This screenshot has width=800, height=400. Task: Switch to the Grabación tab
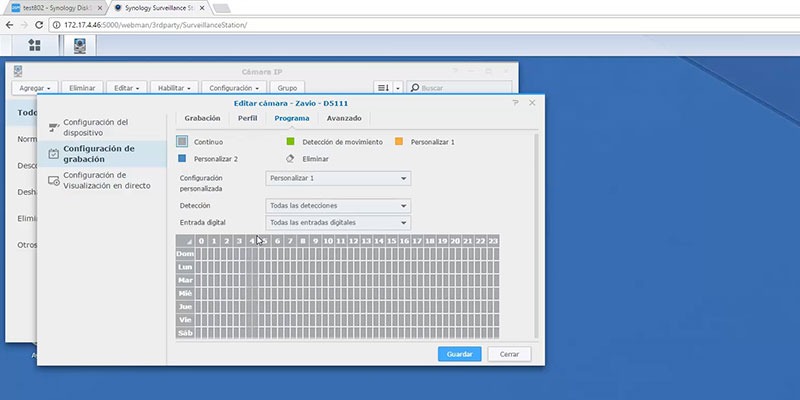(x=203, y=118)
